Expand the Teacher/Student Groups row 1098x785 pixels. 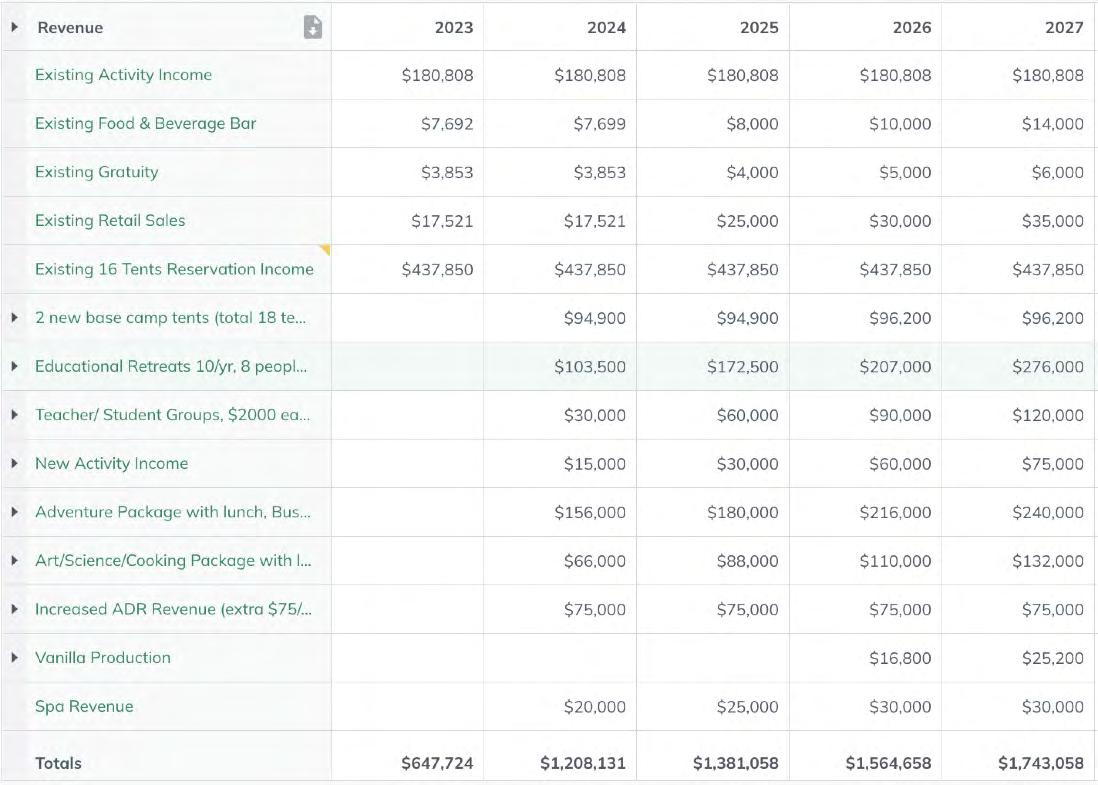[15, 415]
